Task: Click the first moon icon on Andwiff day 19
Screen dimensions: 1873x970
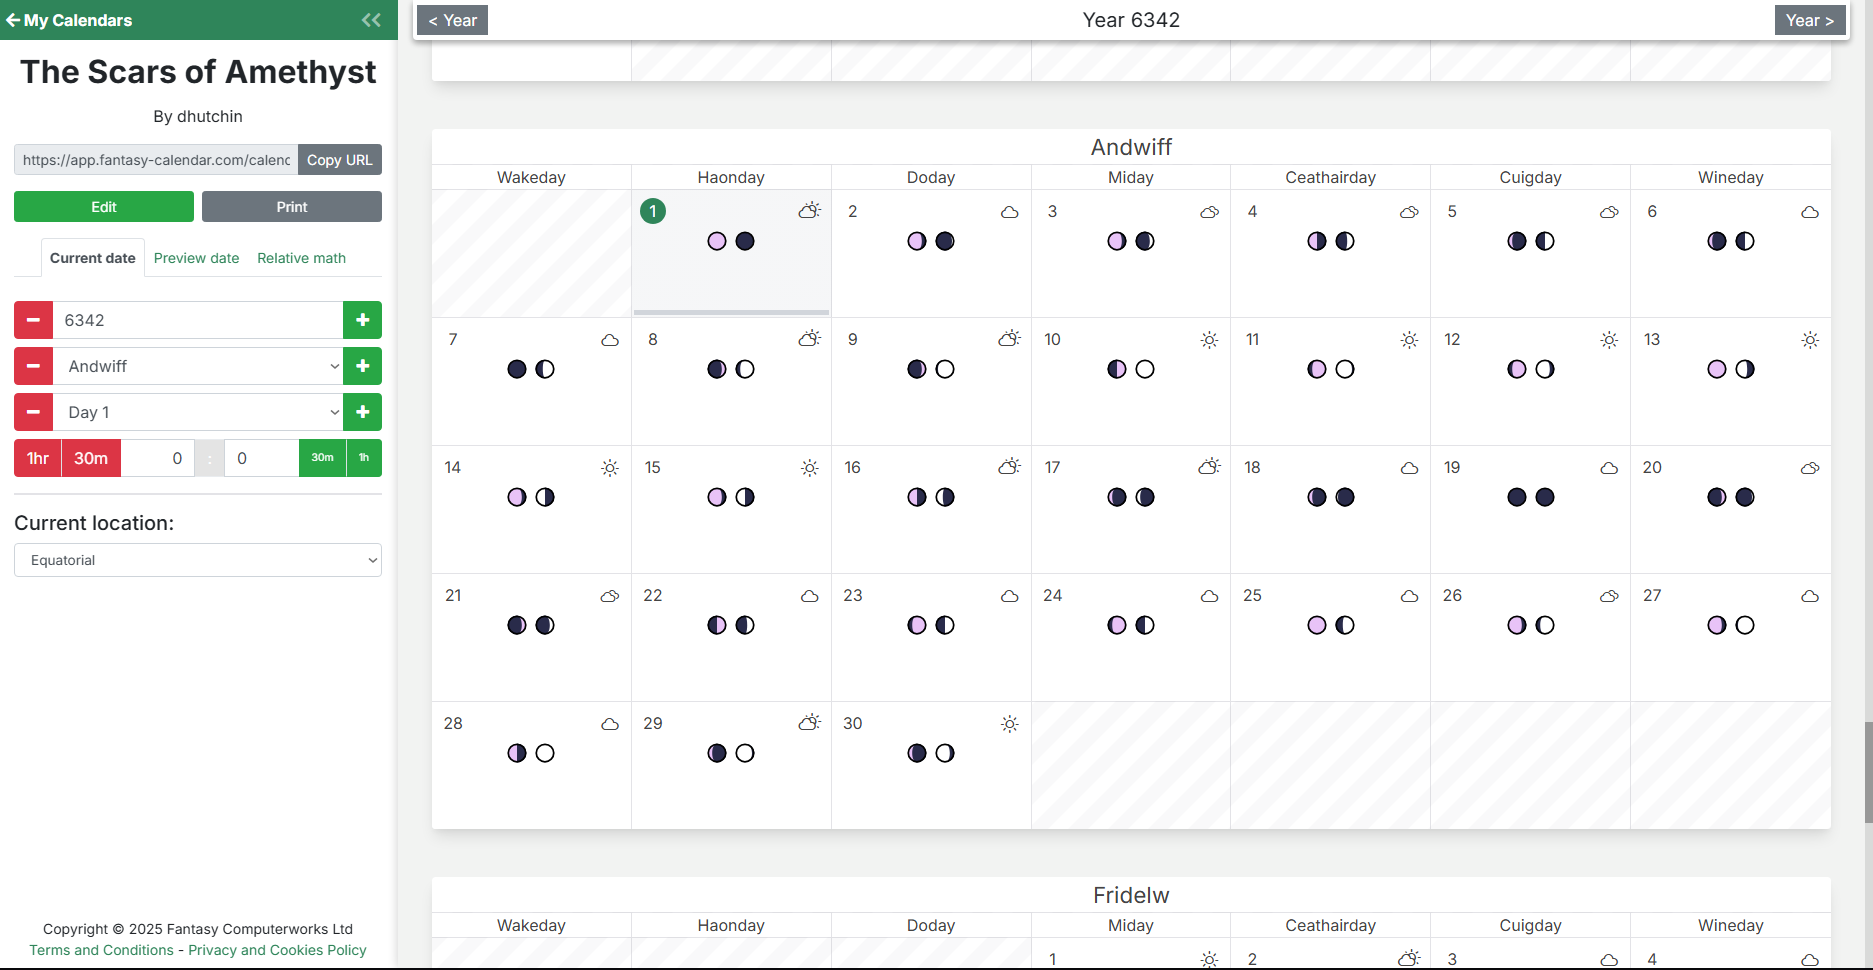Action: click(x=1517, y=497)
